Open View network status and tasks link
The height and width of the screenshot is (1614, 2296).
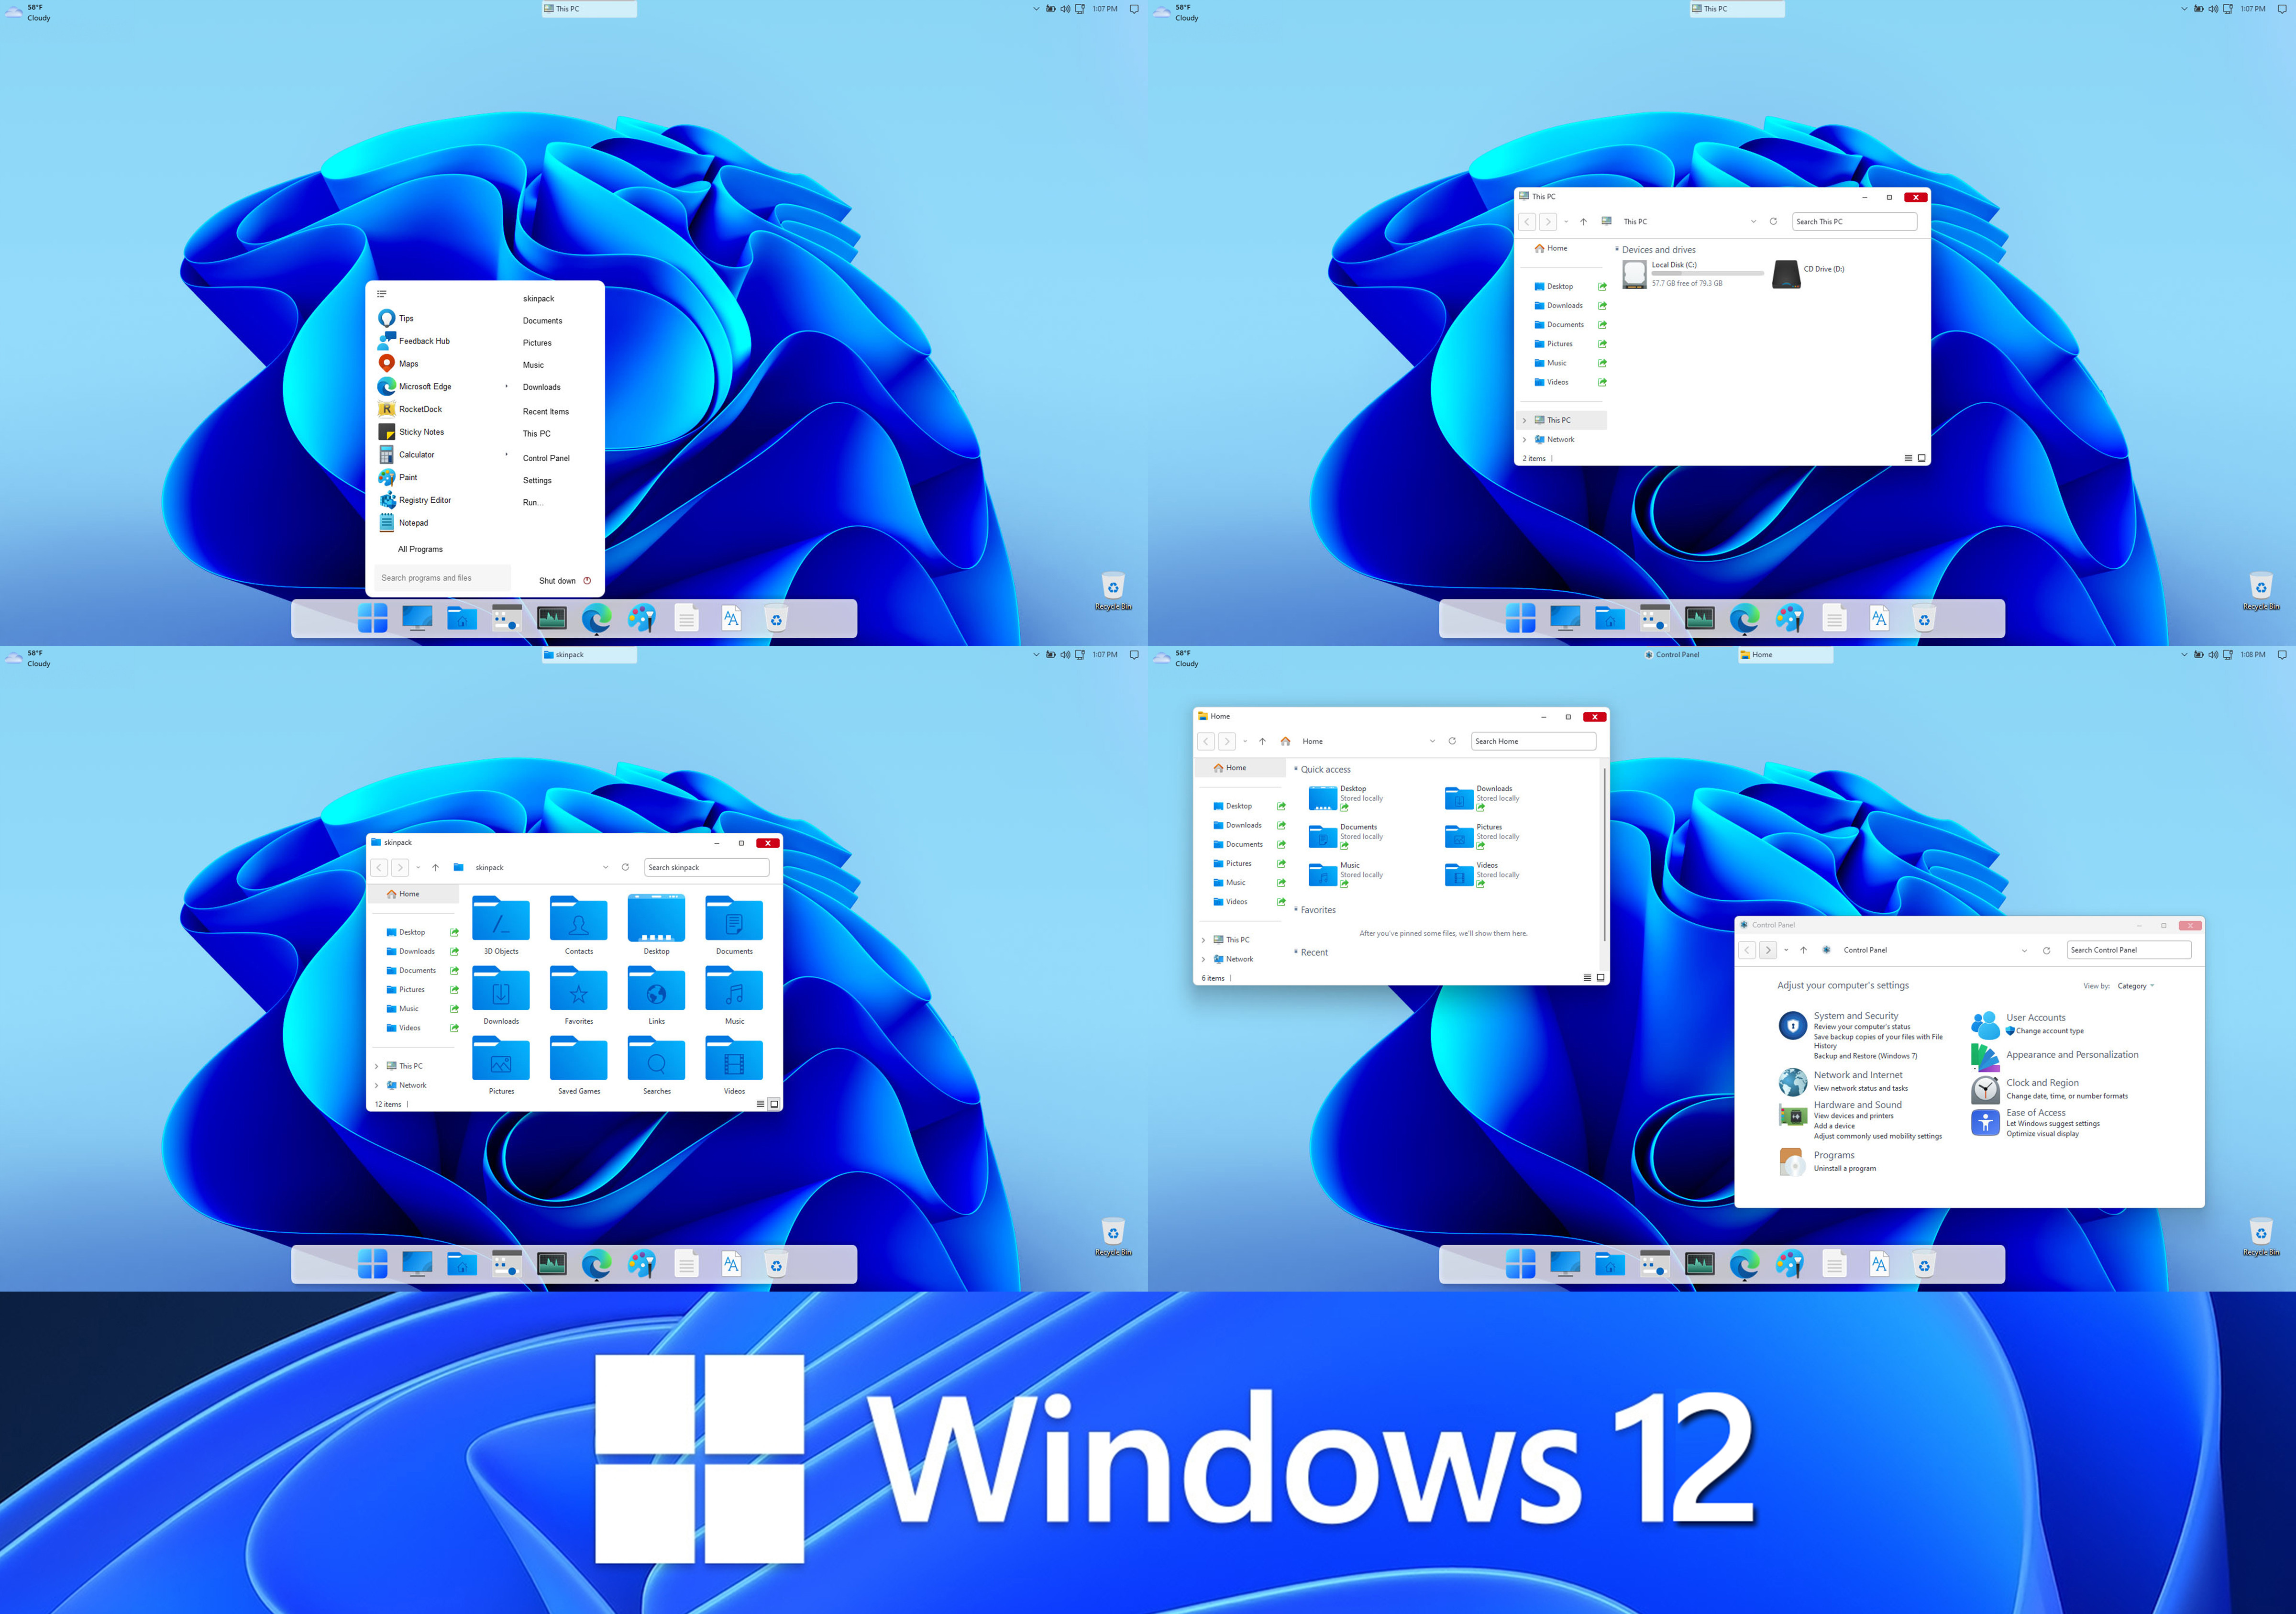[x=1860, y=1088]
